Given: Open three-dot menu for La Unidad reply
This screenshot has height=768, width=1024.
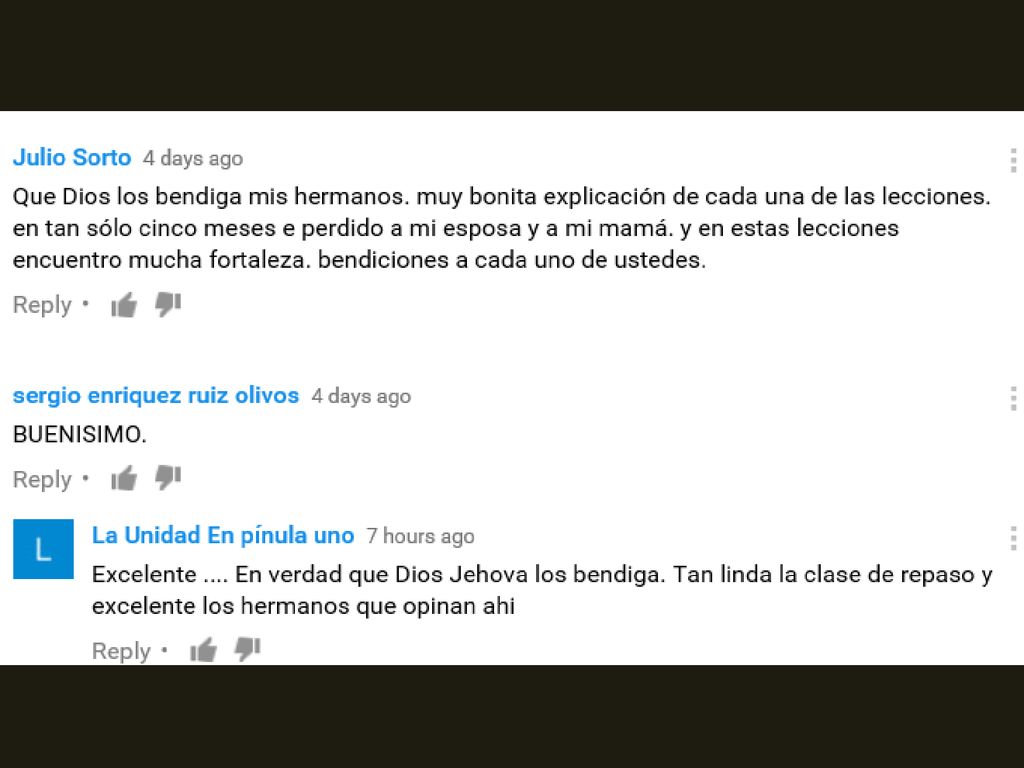Looking at the screenshot, I should (1013, 538).
